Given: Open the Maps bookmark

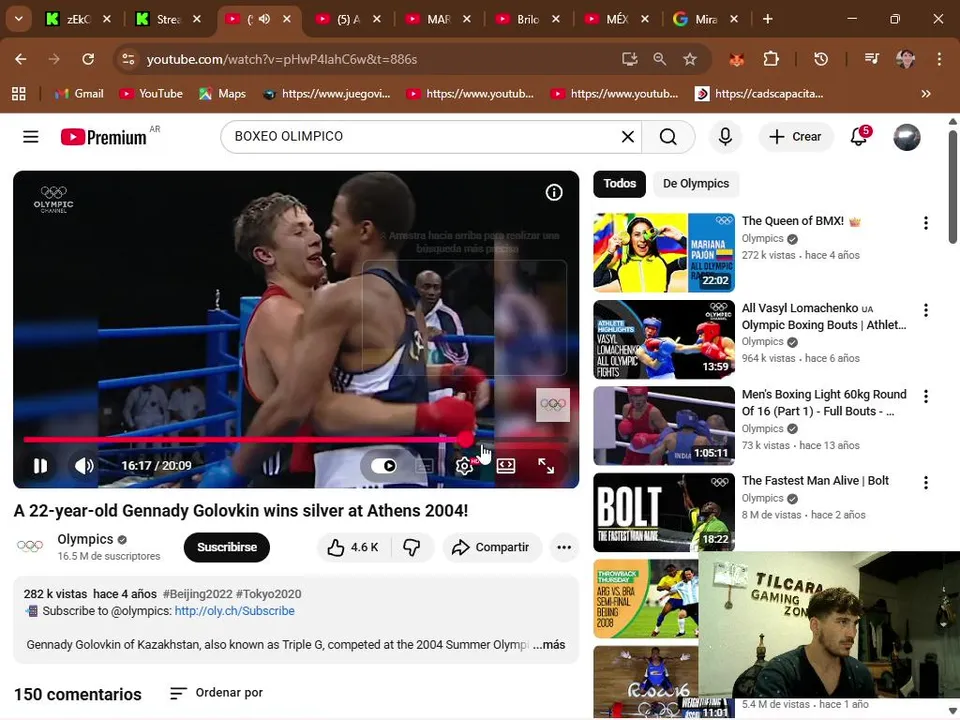Looking at the screenshot, I should [222, 94].
